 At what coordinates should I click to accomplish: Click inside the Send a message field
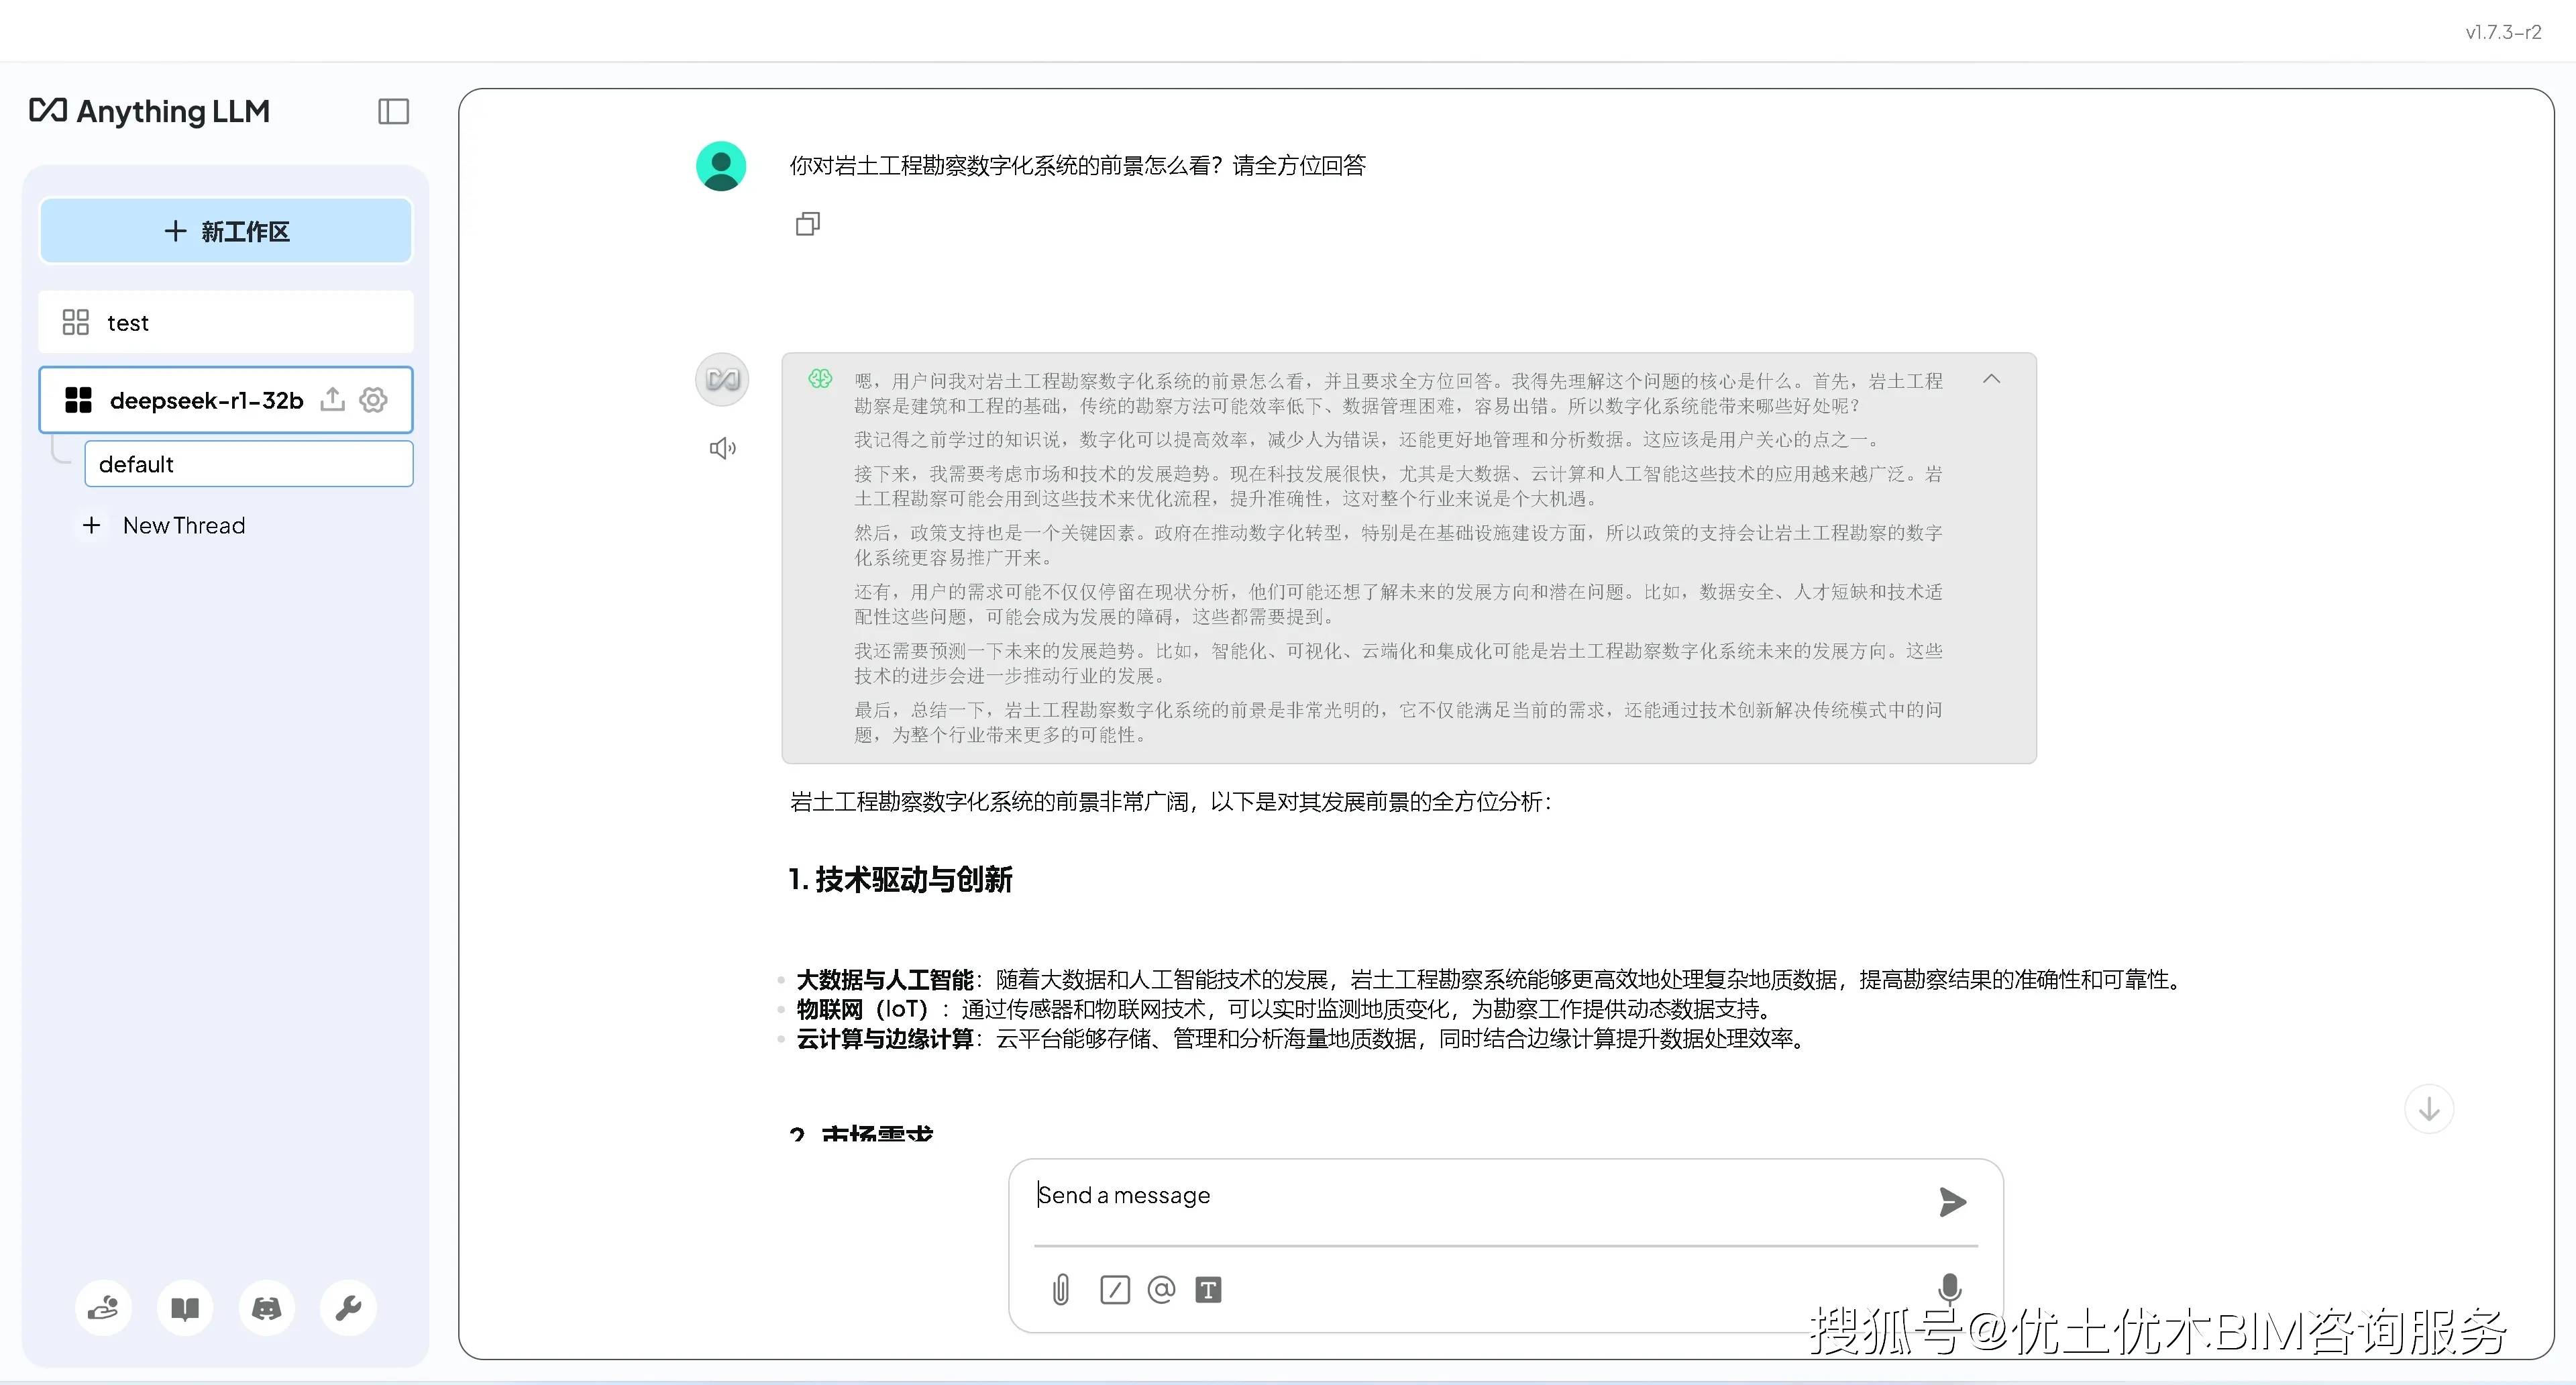pyautogui.click(x=1400, y=1195)
